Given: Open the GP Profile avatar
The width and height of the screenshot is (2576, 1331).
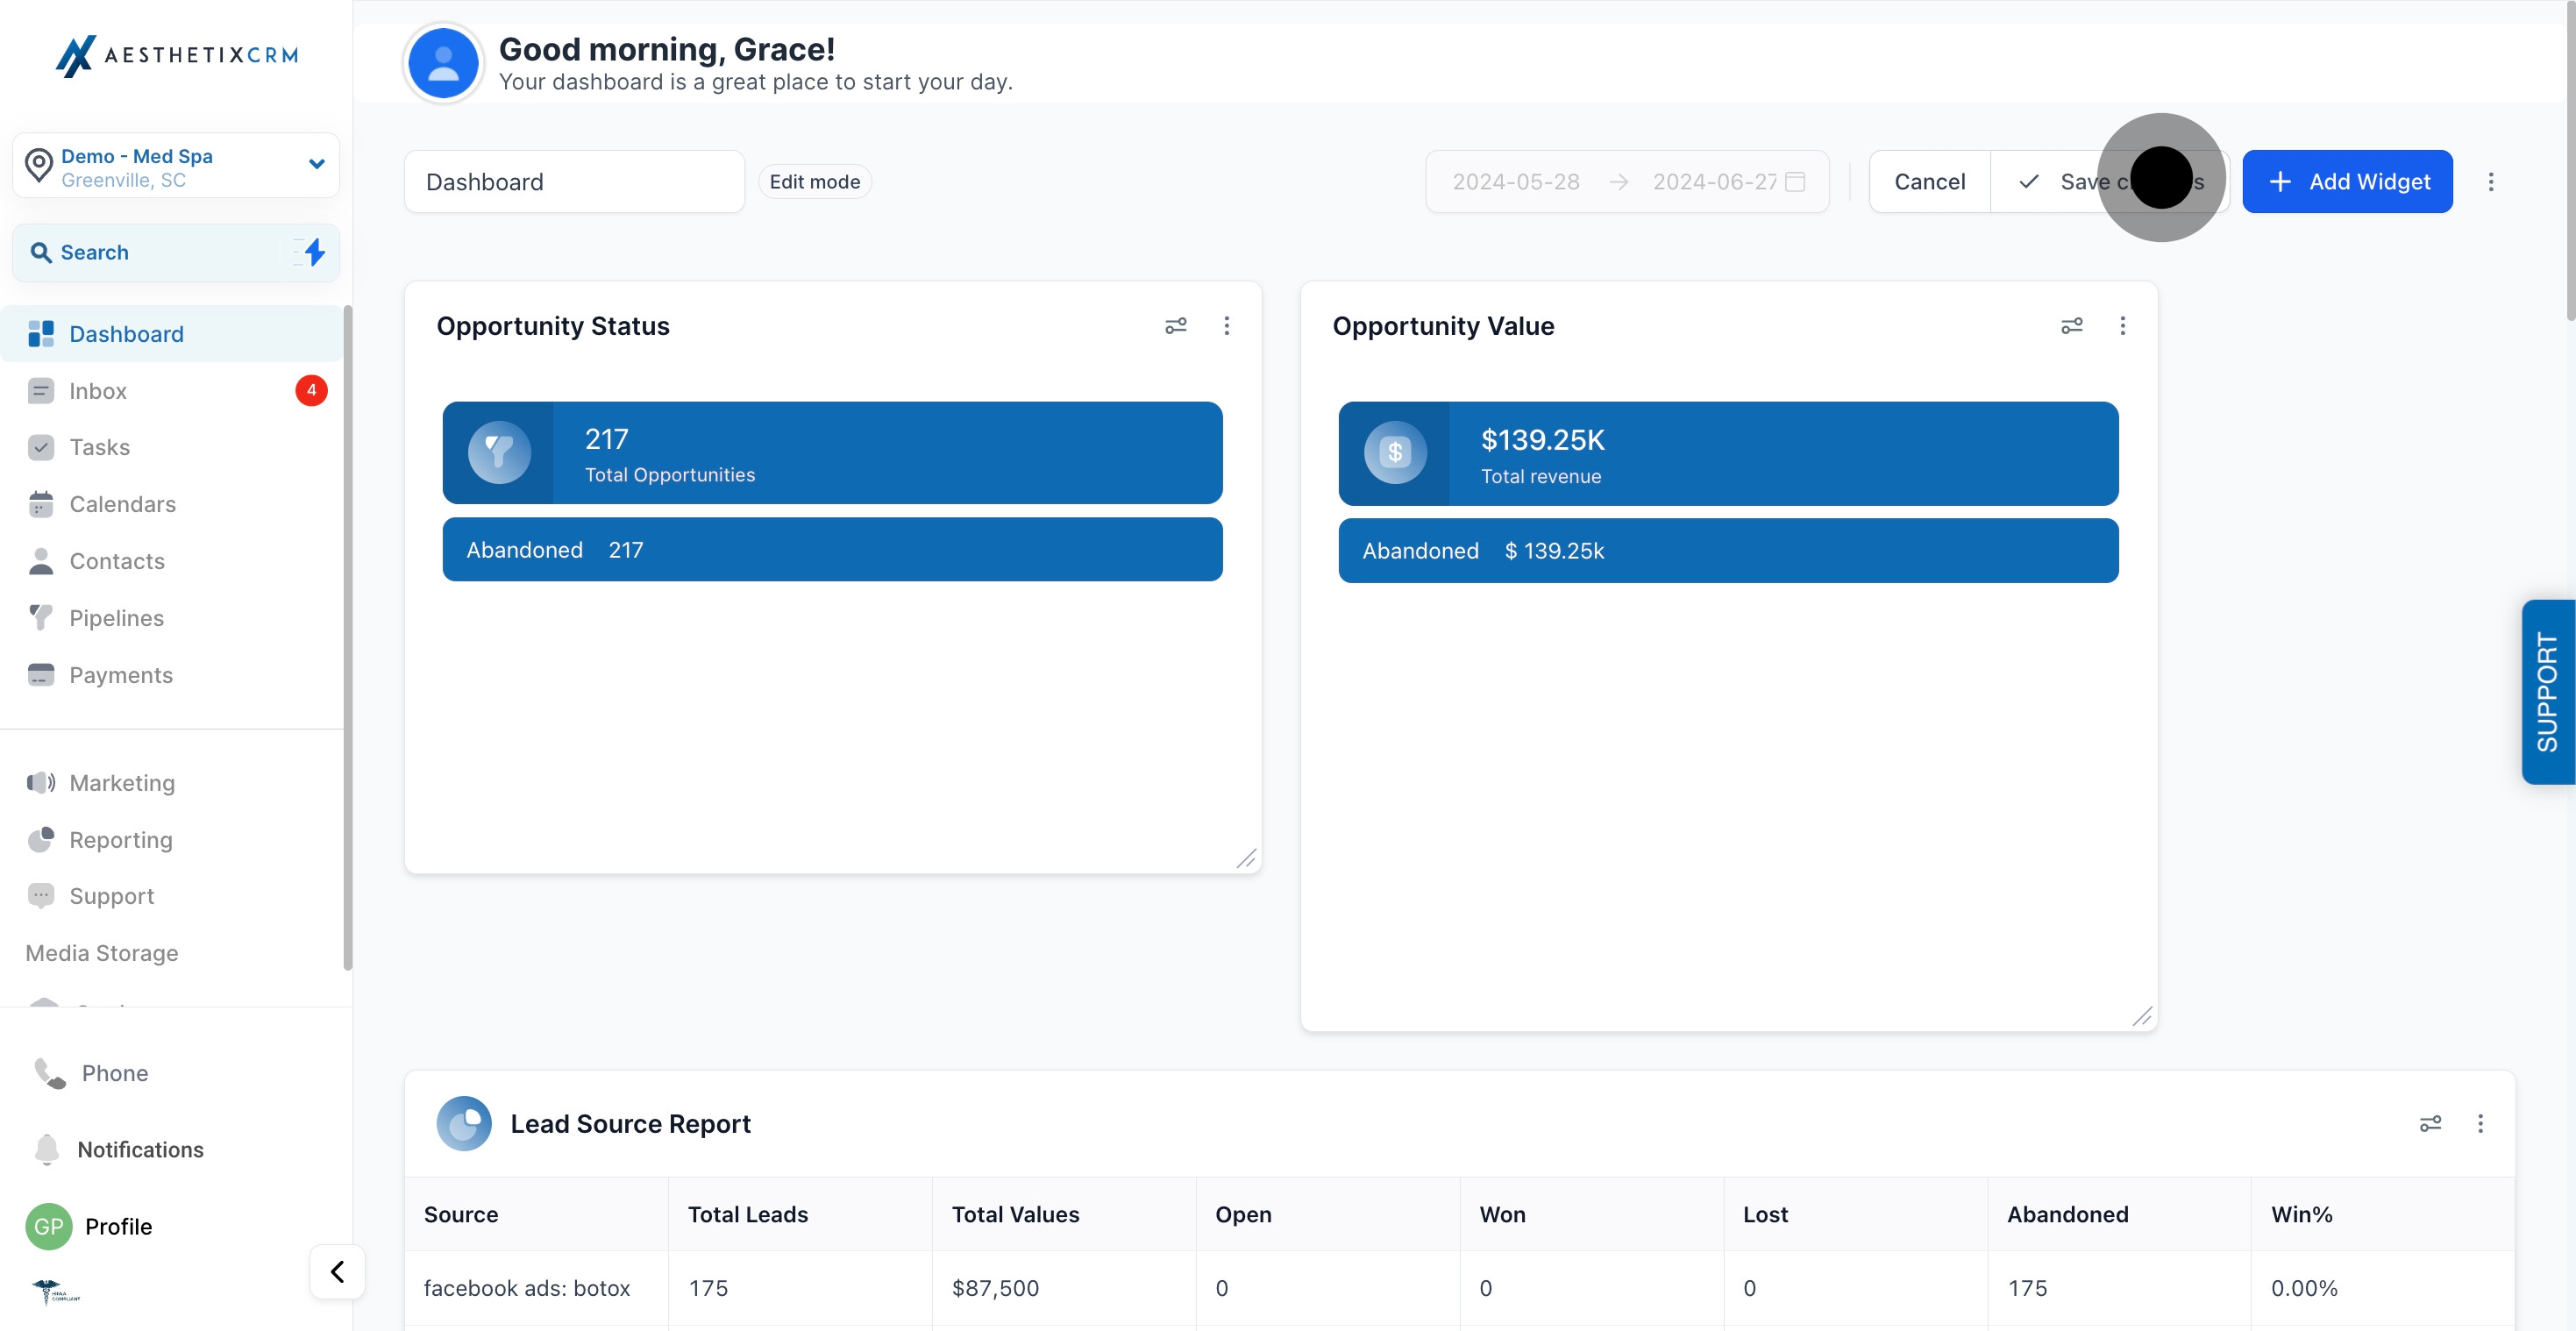Looking at the screenshot, I should pyautogui.click(x=49, y=1227).
